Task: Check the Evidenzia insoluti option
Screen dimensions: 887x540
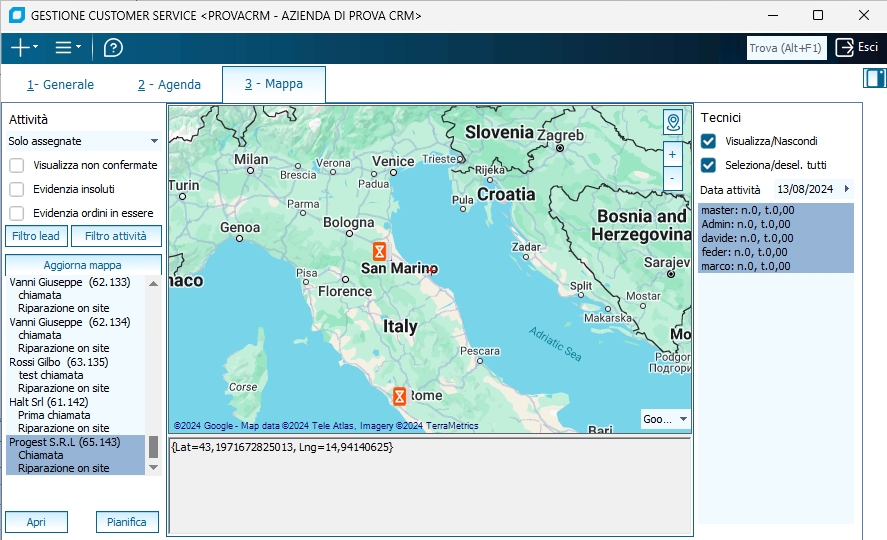Action: tap(17, 189)
